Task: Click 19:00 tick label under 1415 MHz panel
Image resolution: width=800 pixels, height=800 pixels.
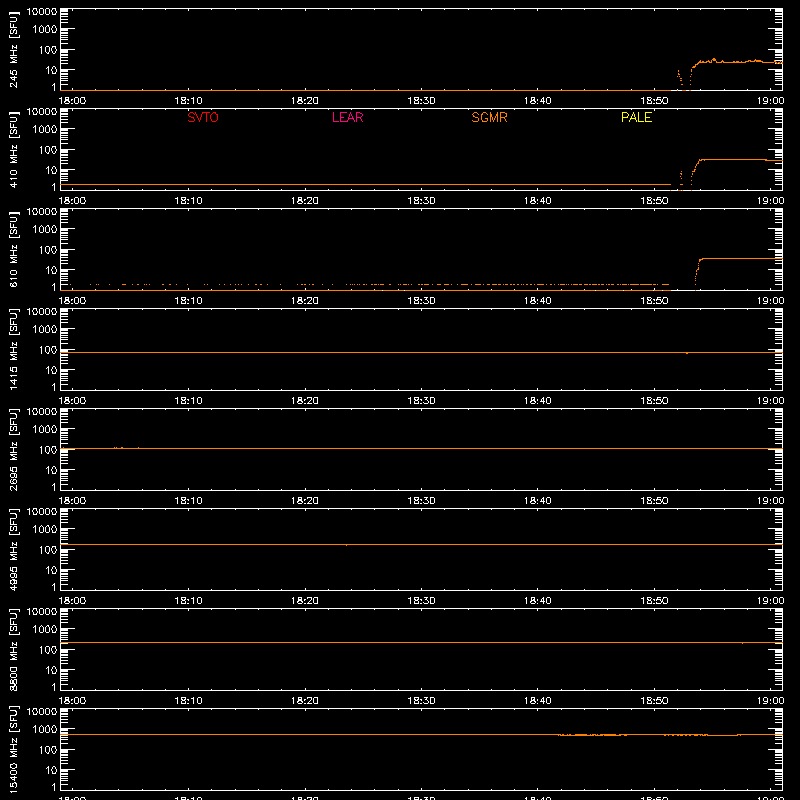Action: tap(770, 401)
